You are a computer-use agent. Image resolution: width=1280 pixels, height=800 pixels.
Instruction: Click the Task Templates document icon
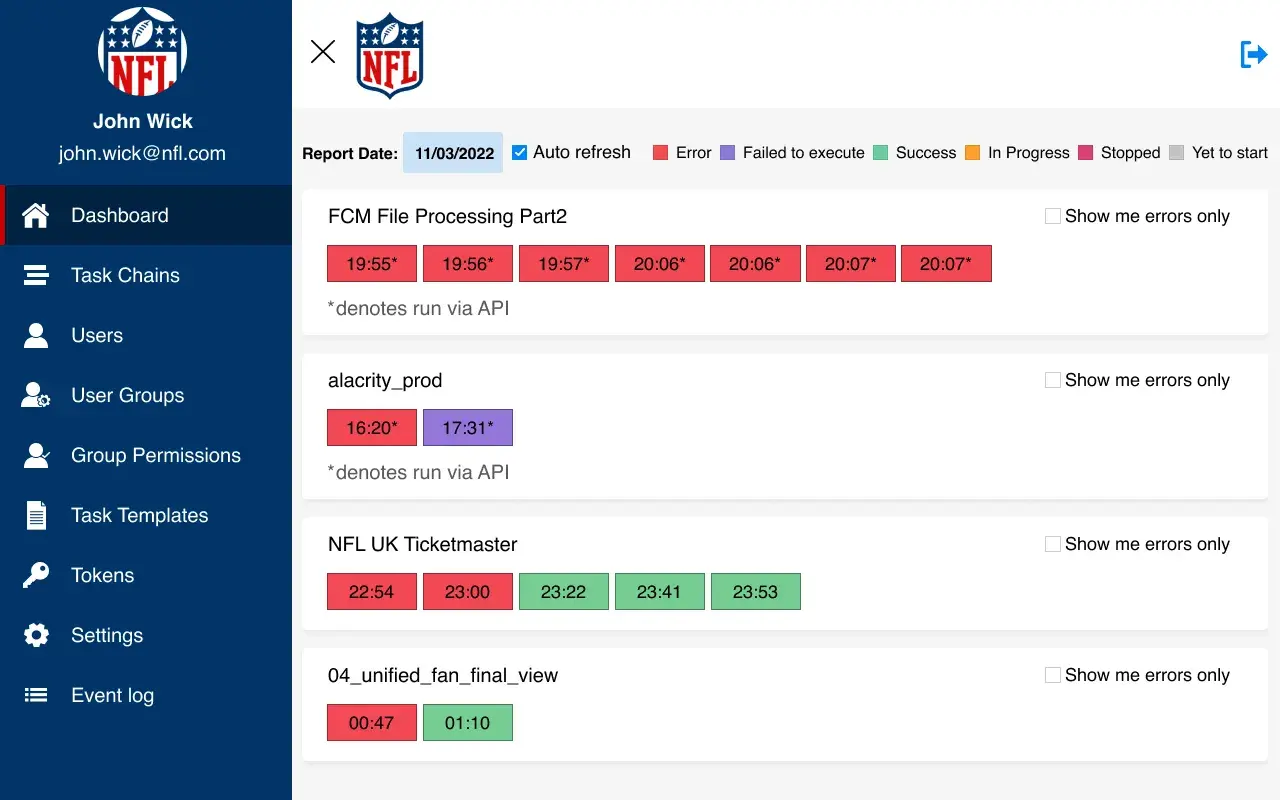click(36, 515)
